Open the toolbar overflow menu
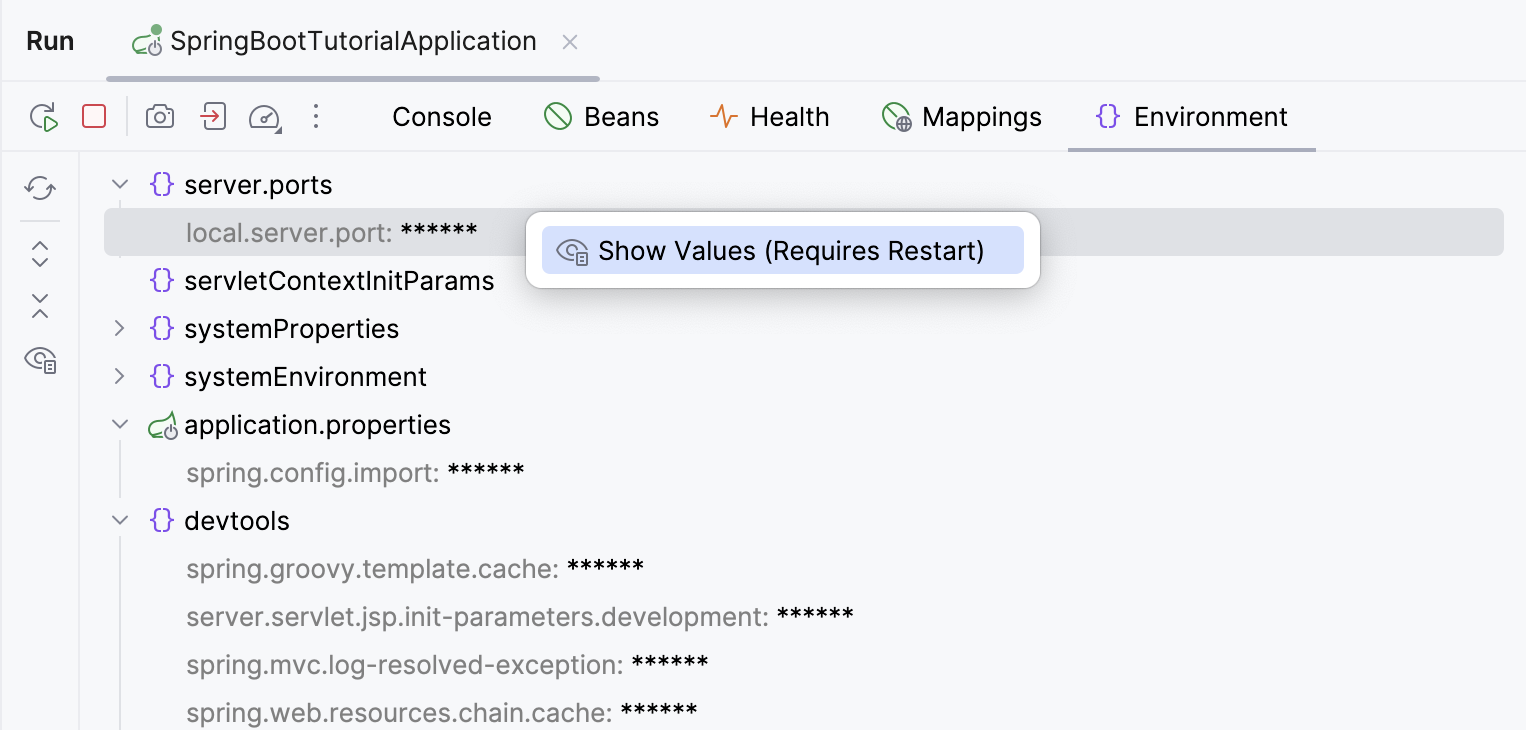Viewport: 1526px width, 730px height. [316, 117]
